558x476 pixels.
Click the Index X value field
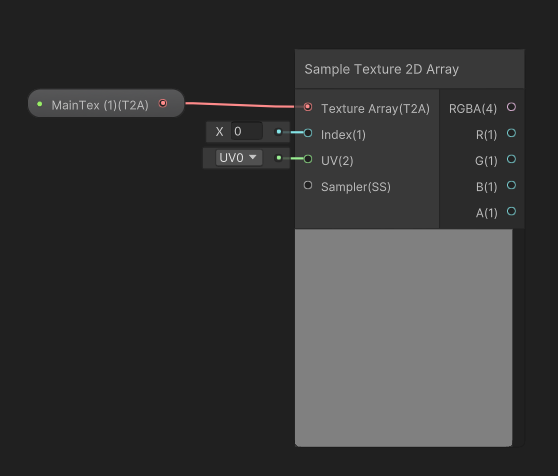coord(247,131)
